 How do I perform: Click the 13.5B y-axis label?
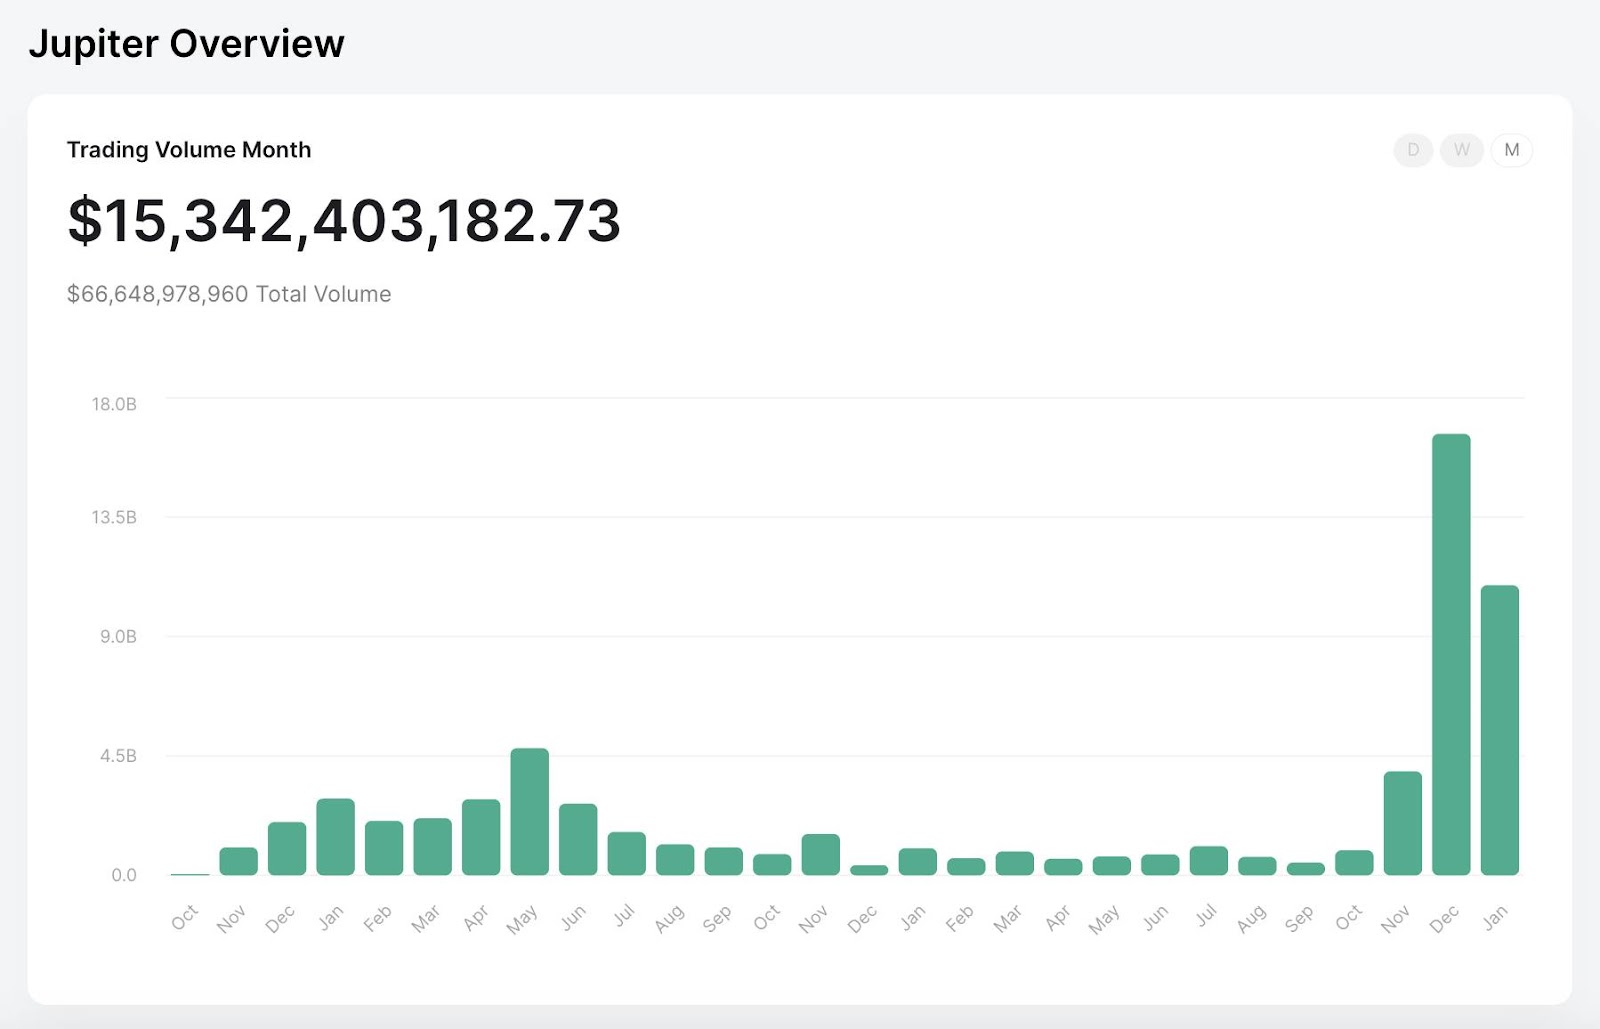(114, 517)
